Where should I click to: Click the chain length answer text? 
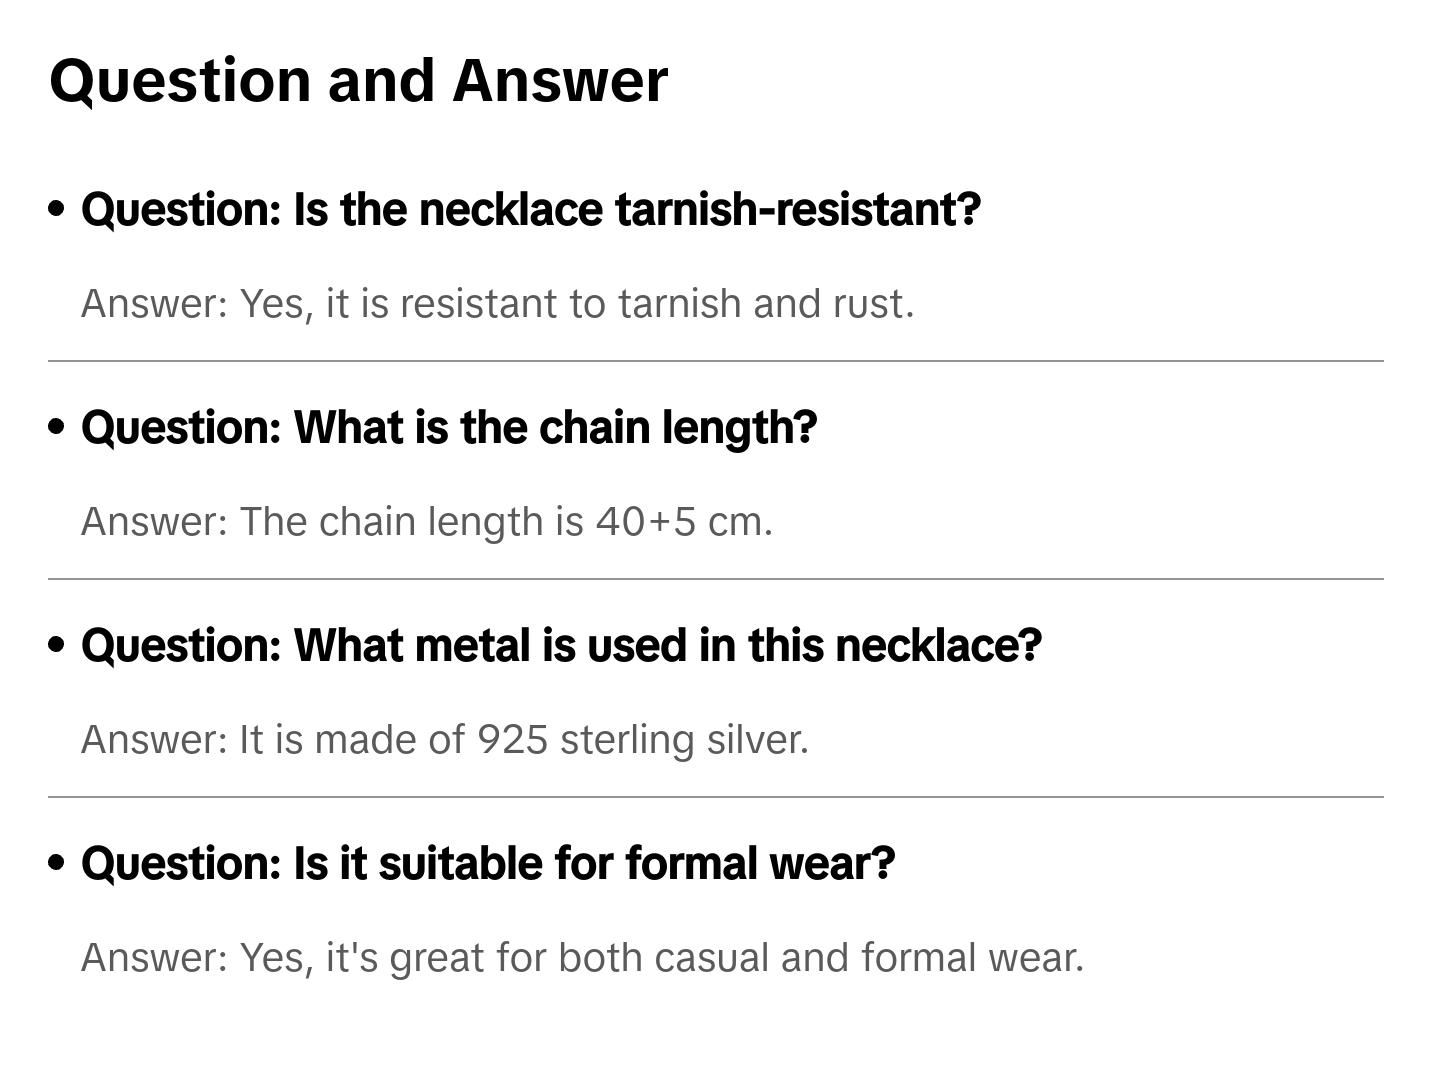pos(426,522)
